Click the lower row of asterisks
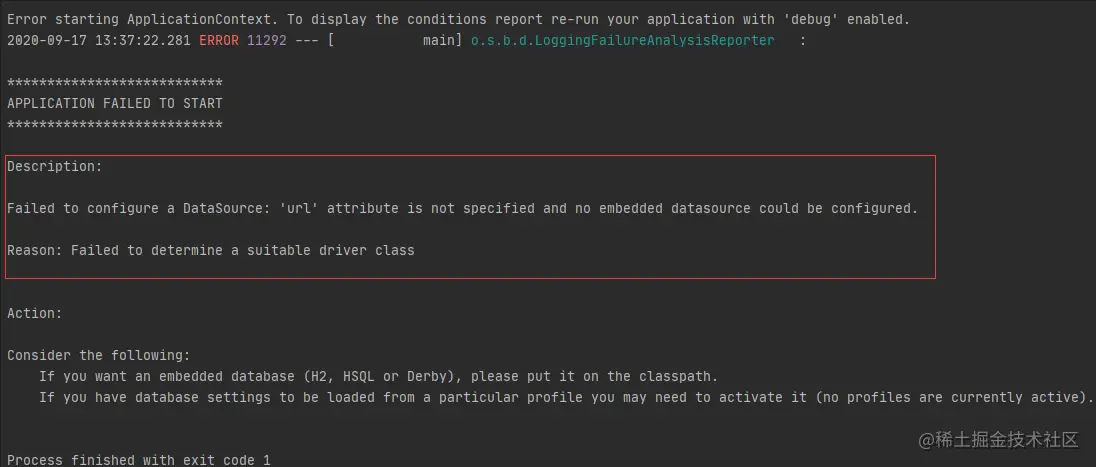The image size is (1096, 467). pyautogui.click(x=115, y=124)
